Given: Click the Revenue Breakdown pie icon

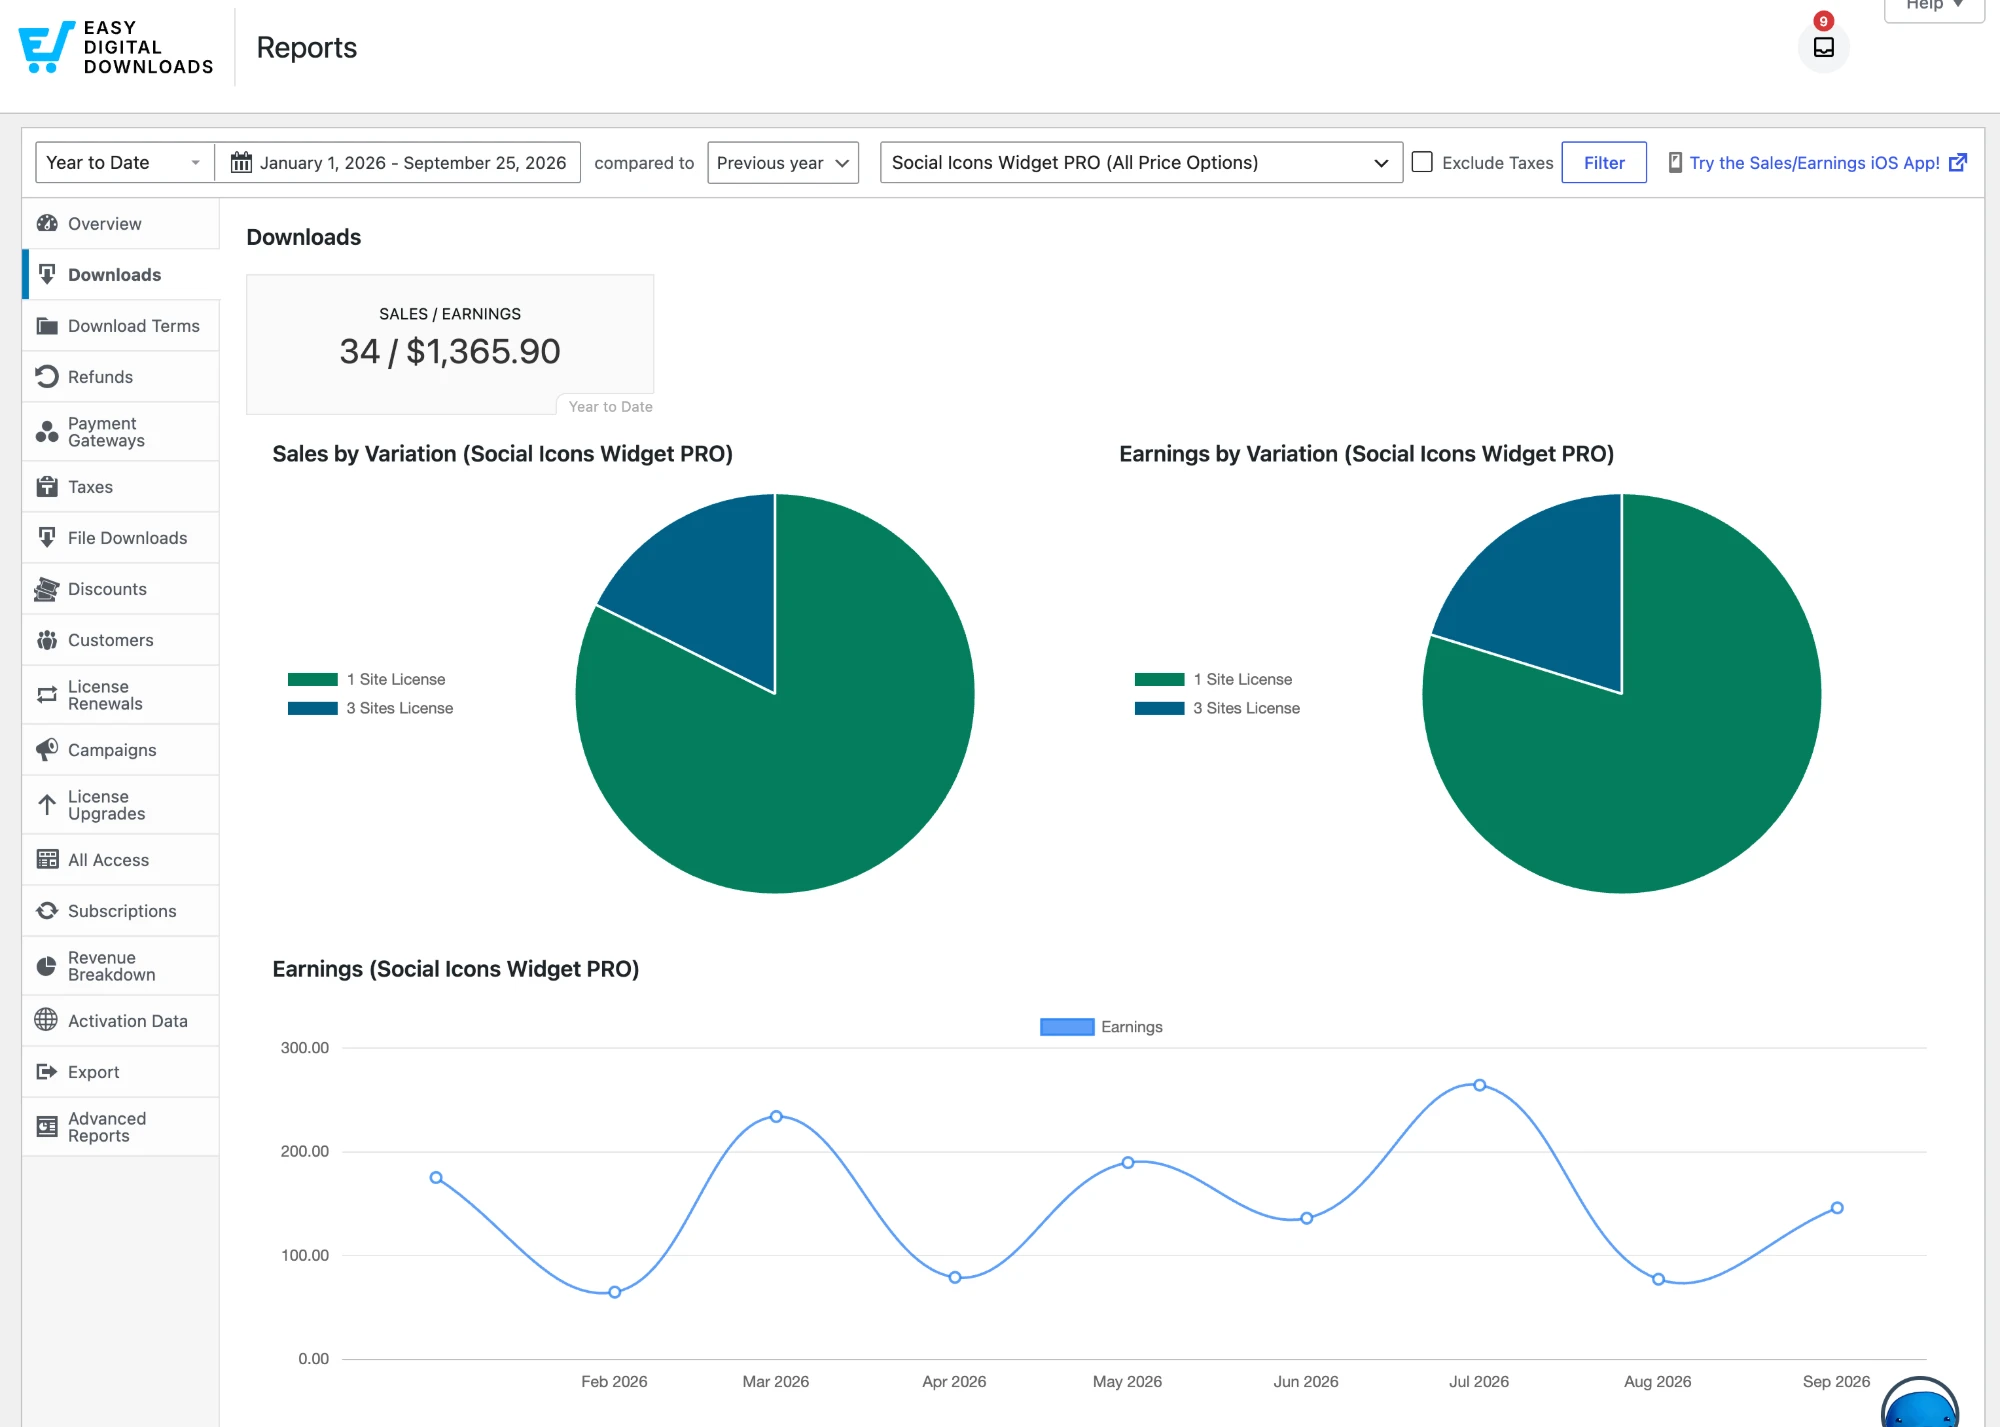Looking at the screenshot, I should 47,966.
